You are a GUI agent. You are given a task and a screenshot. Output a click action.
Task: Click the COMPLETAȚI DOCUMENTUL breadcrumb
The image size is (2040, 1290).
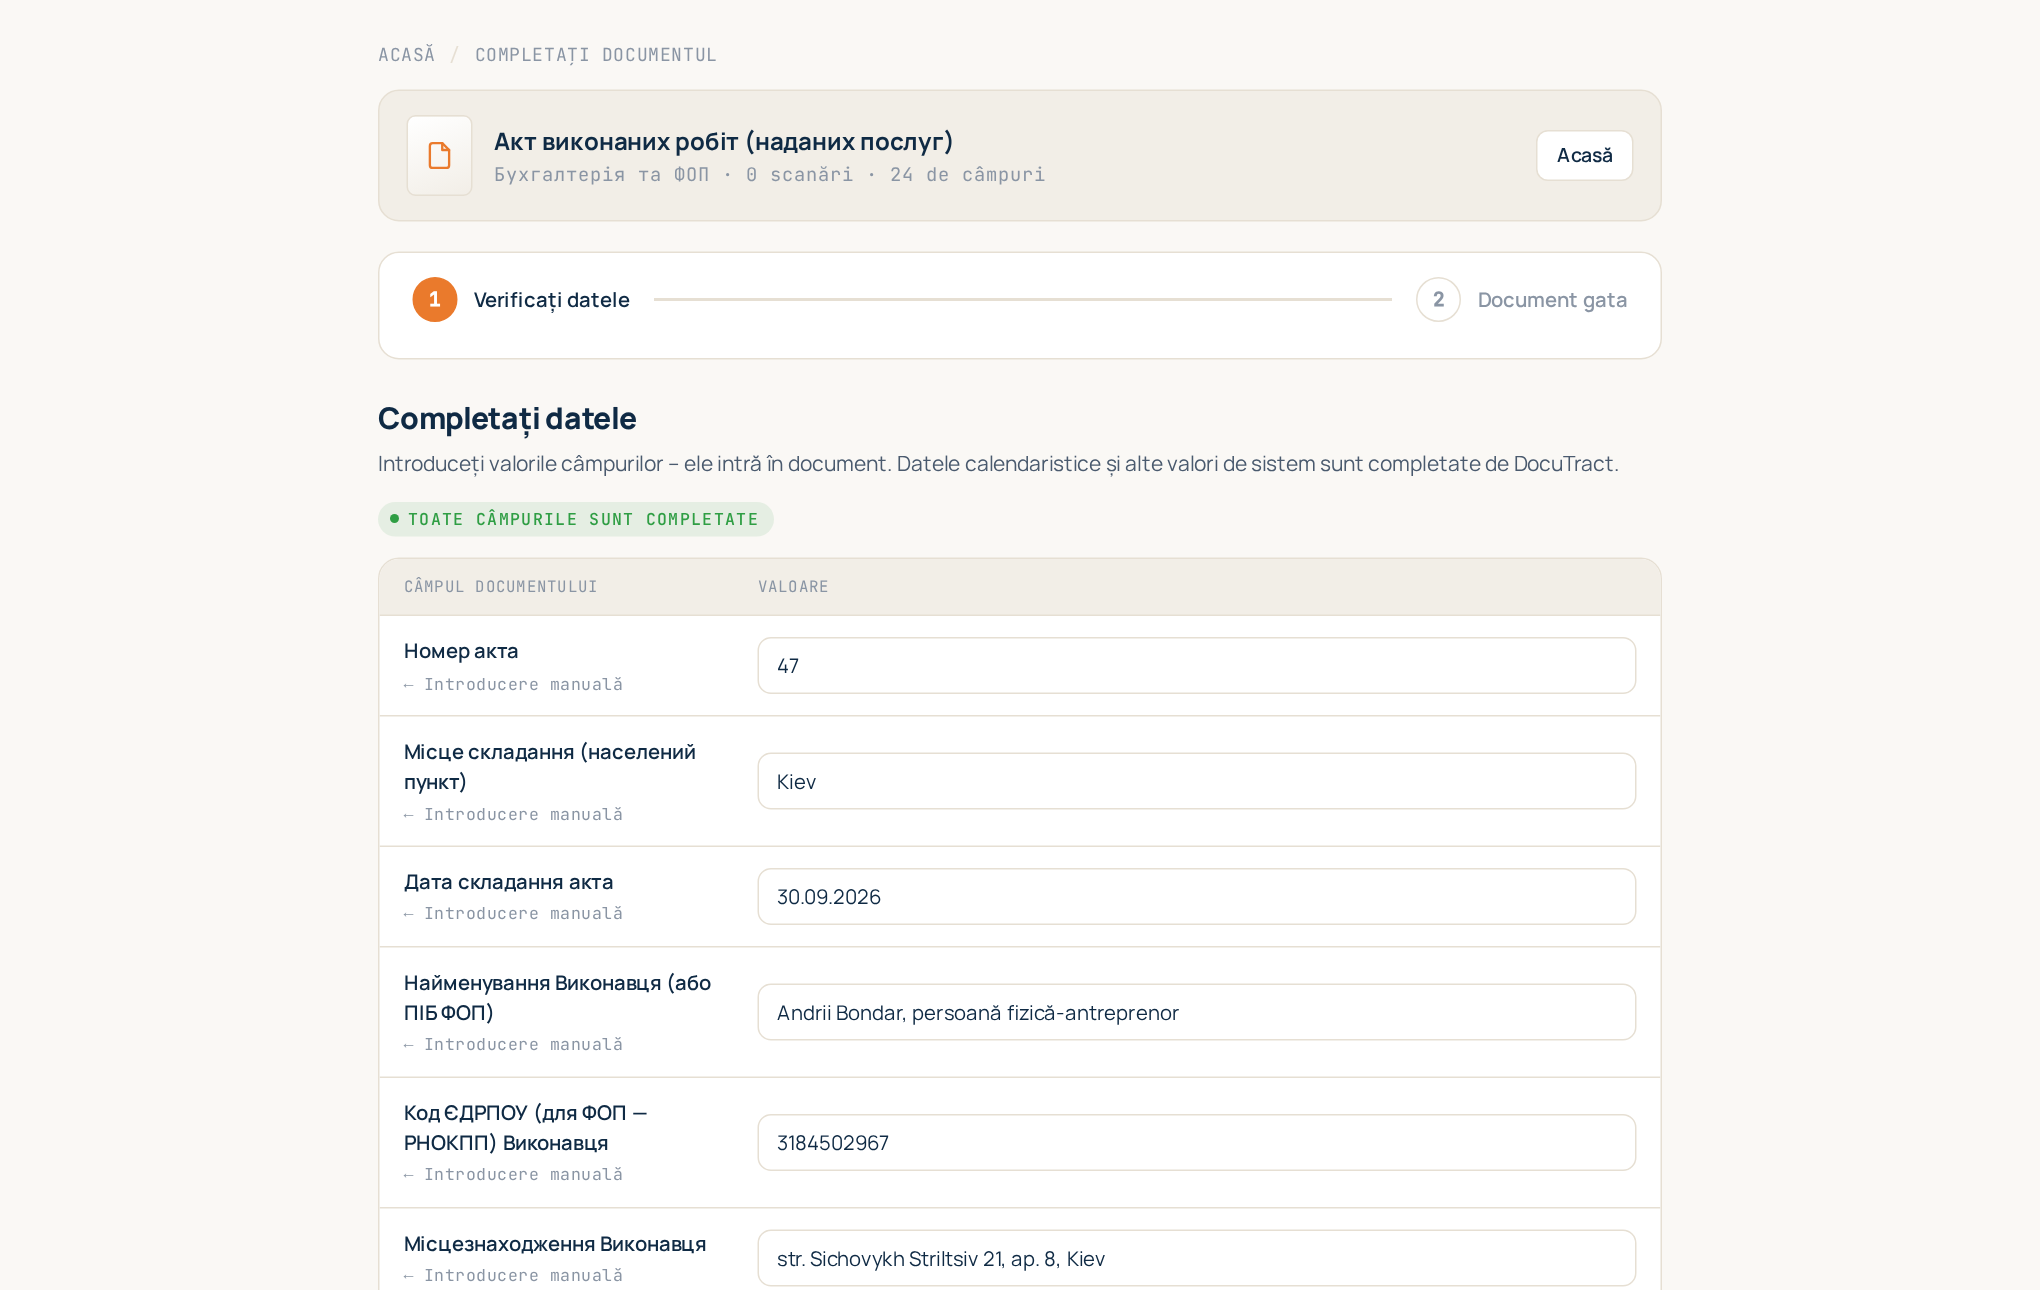(x=596, y=55)
